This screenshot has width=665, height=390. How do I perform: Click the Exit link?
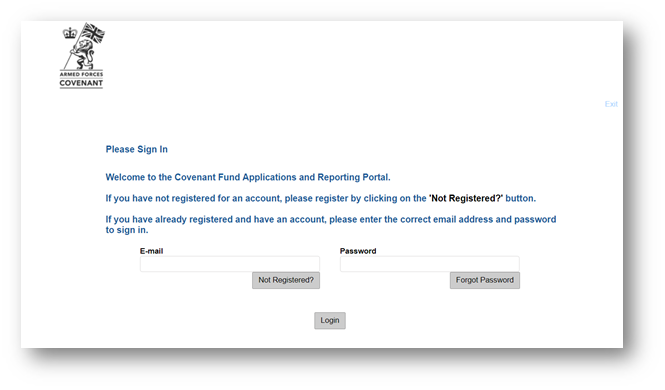coord(611,104)
